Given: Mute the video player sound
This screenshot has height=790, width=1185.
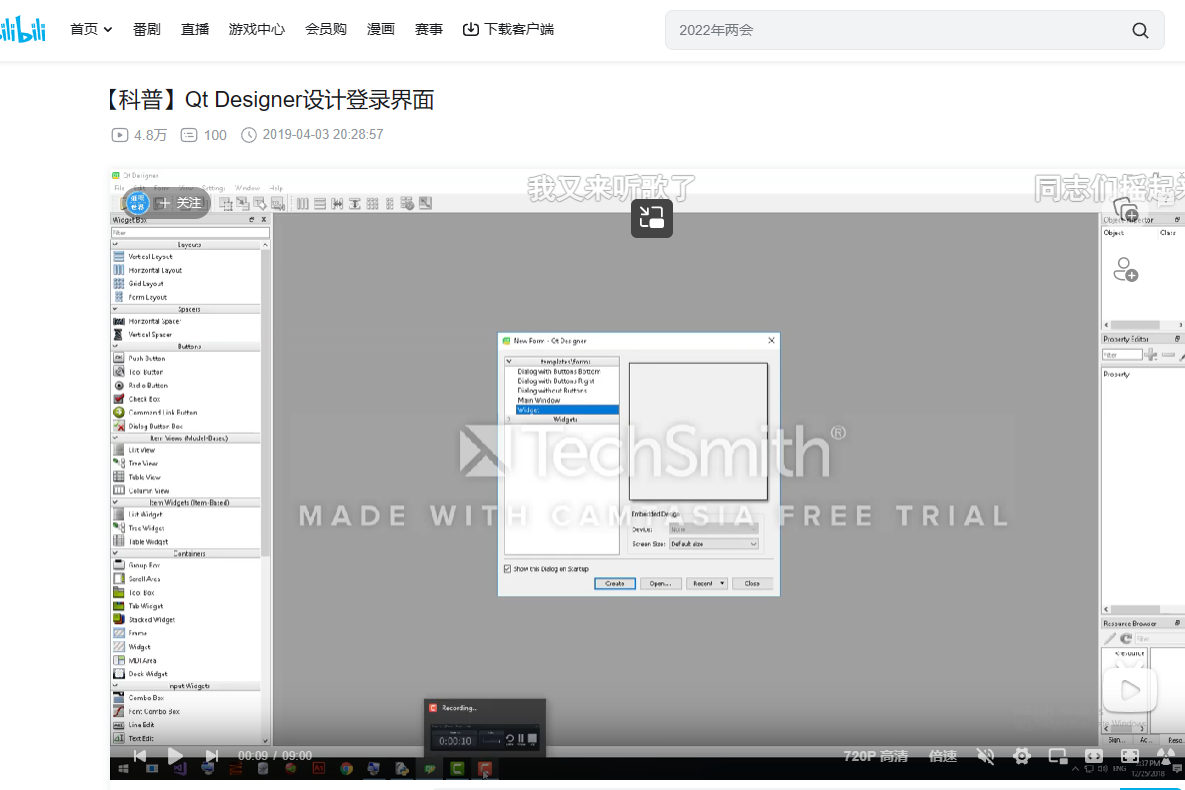Looking at the screenshot, I should coord(985,756).
